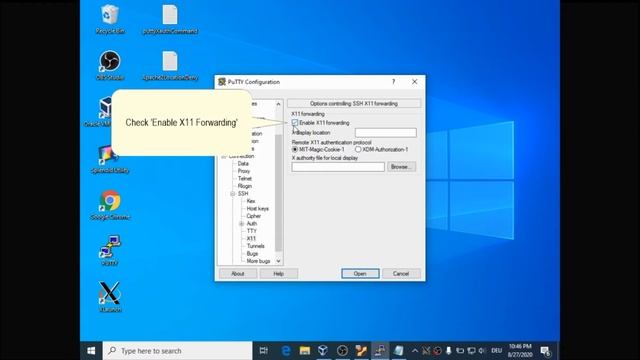The width and height of the screenshot is (640, 360).
Task: Click the taskbar search box
Action: (x=178, y=351)
